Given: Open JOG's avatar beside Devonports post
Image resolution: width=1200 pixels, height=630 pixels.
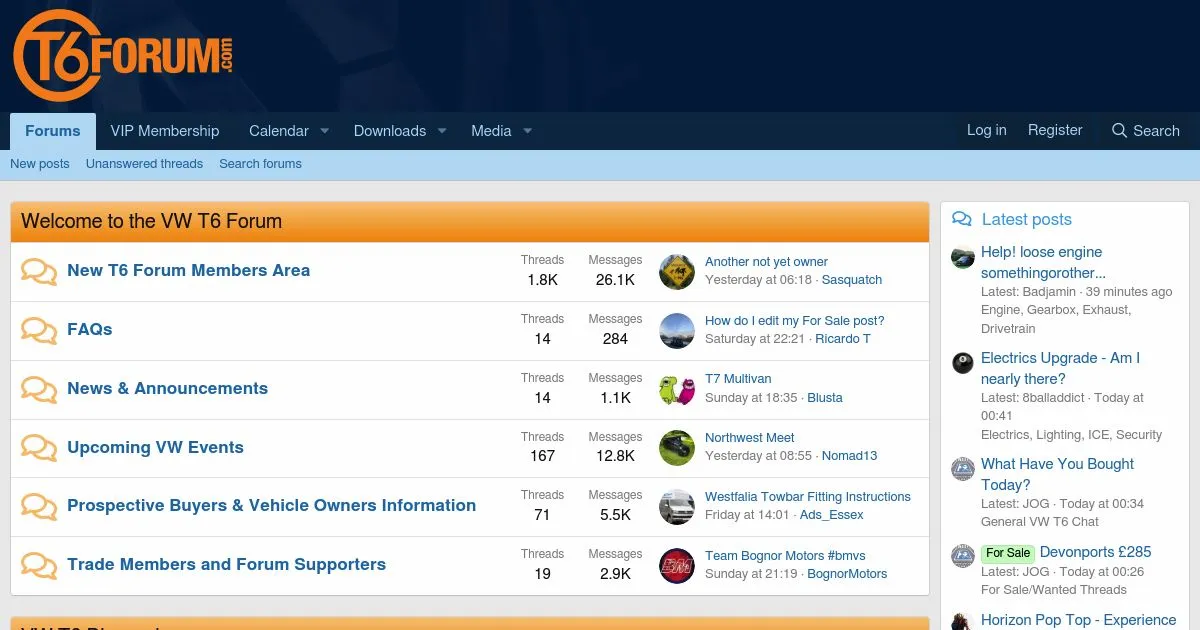Looking at the screenshot, I should pyautogui.click(x=963, y=555).
